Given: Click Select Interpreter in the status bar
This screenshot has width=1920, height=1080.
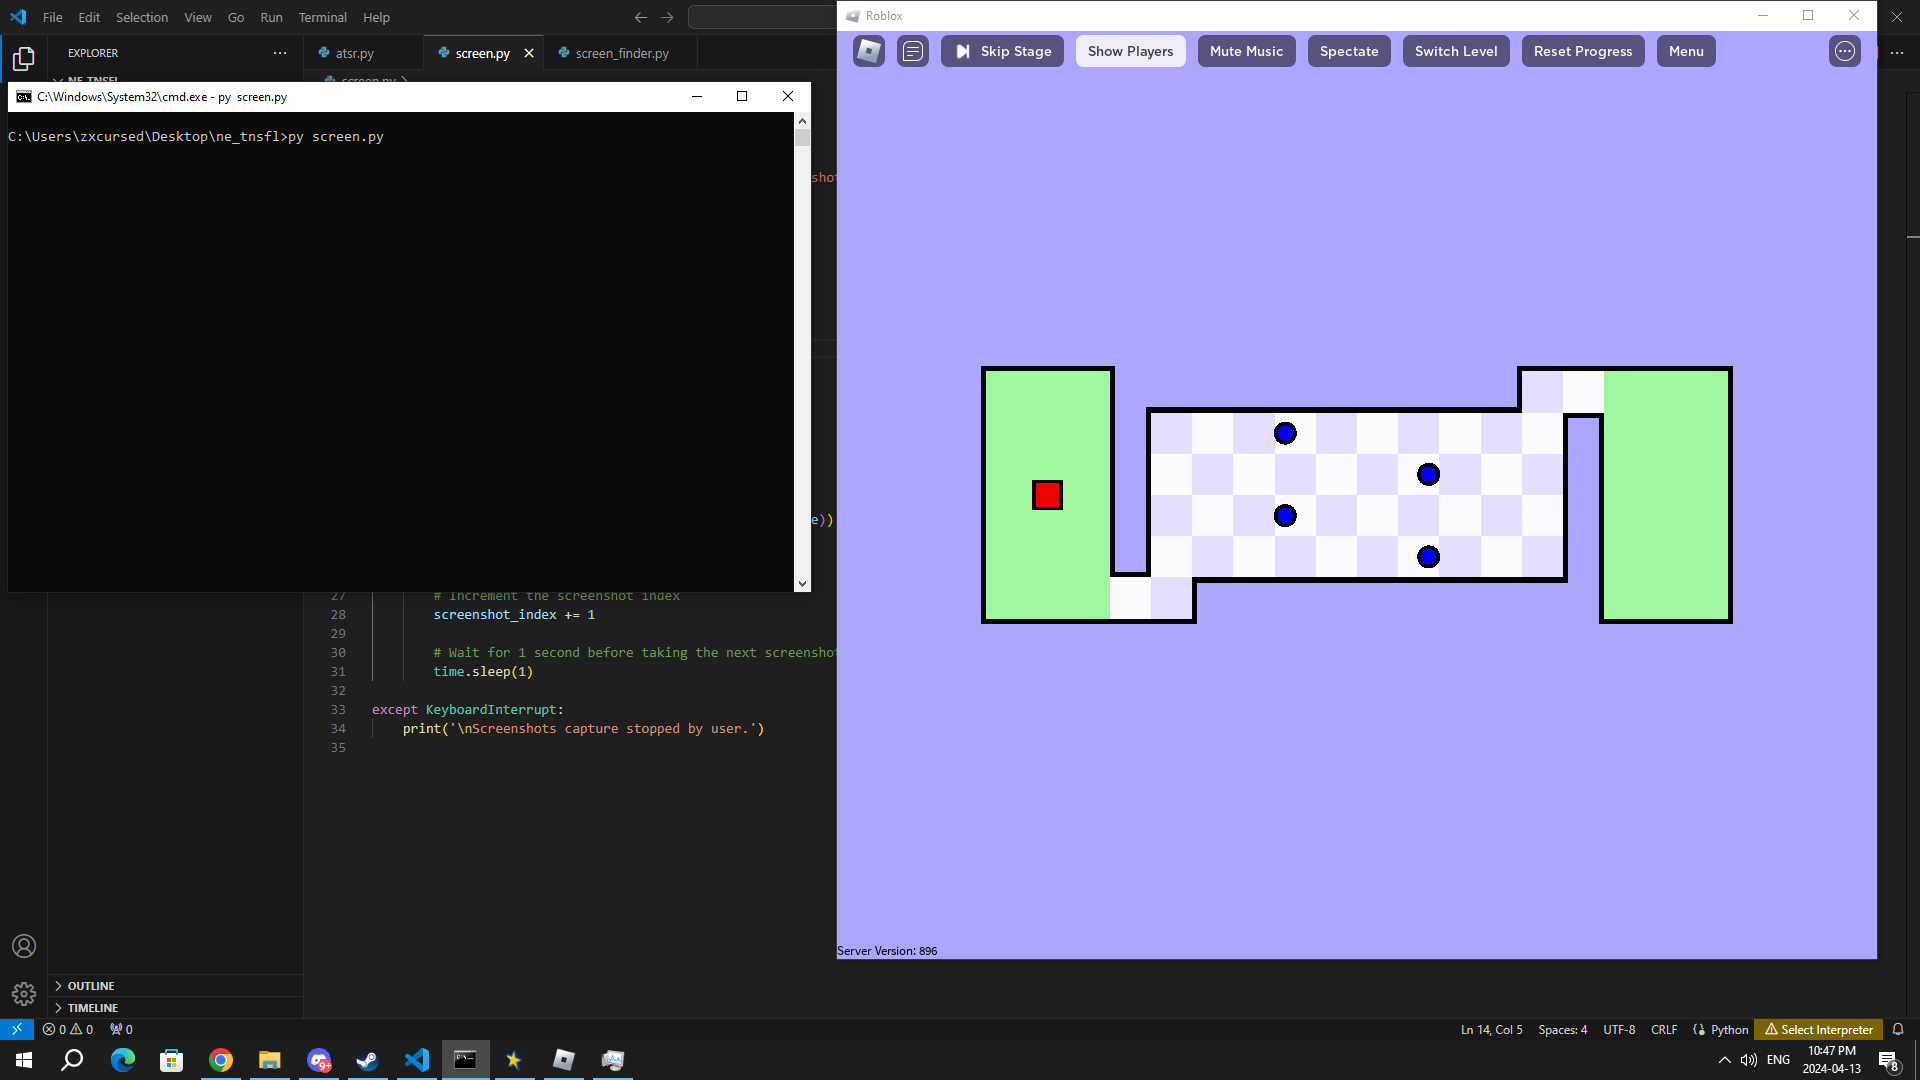Looking at the screenshot, I should [1825, 1029].
